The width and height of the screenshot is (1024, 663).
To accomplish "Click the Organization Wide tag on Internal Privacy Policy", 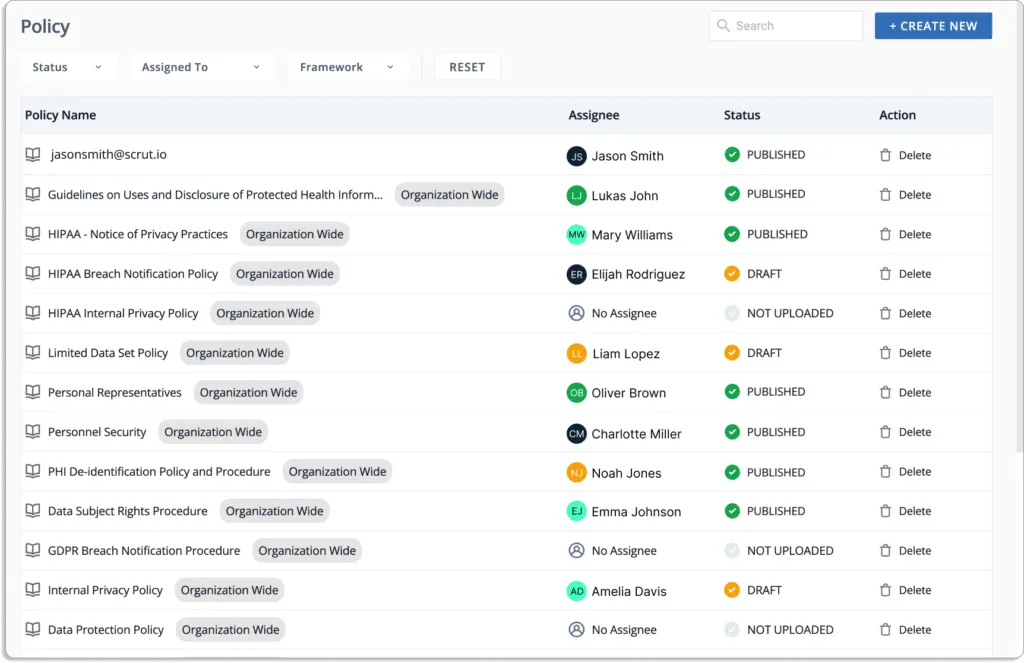I will [x=229, y=590].
